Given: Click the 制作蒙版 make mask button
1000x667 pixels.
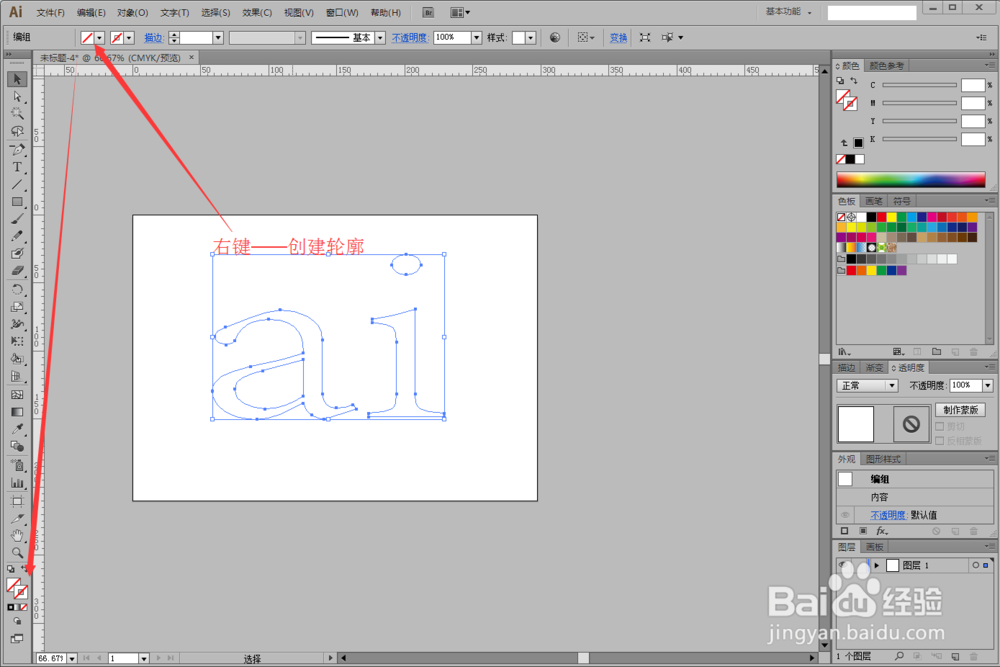Looking at the screenshot, I should point(960,409).
